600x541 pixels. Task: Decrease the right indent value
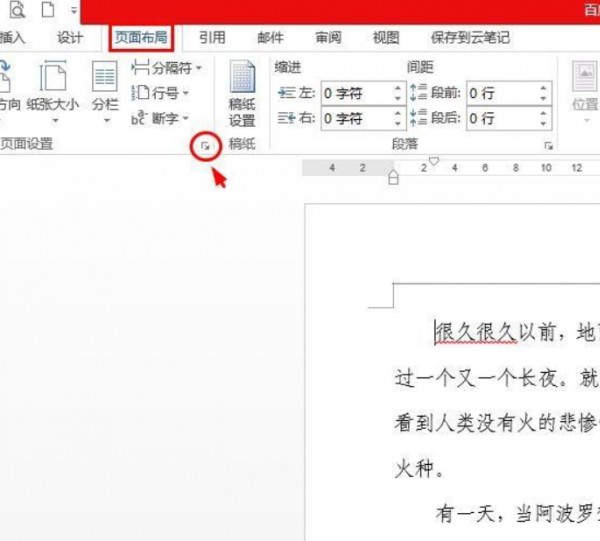coord(398,124)
